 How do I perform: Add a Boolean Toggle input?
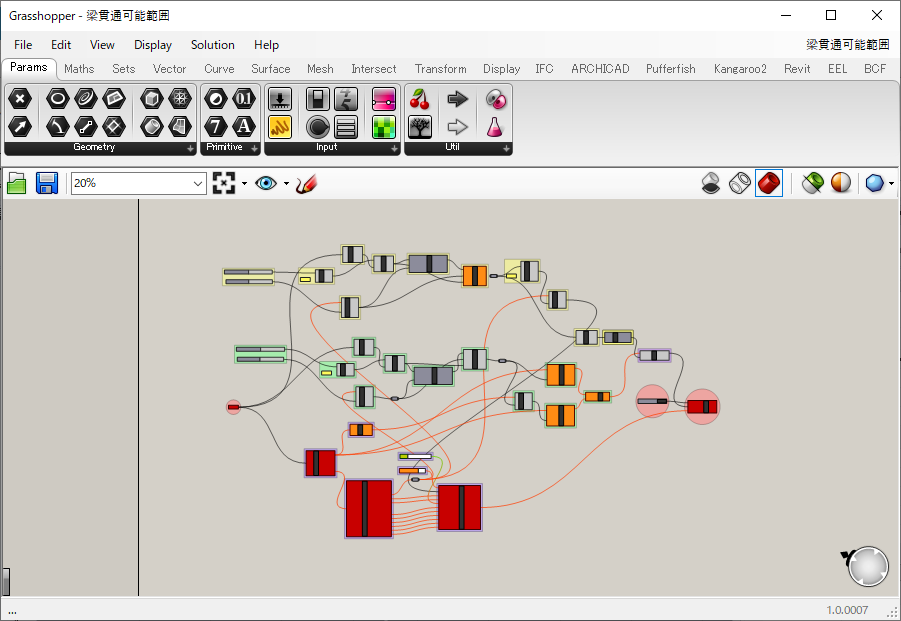(x=318, y=99)
